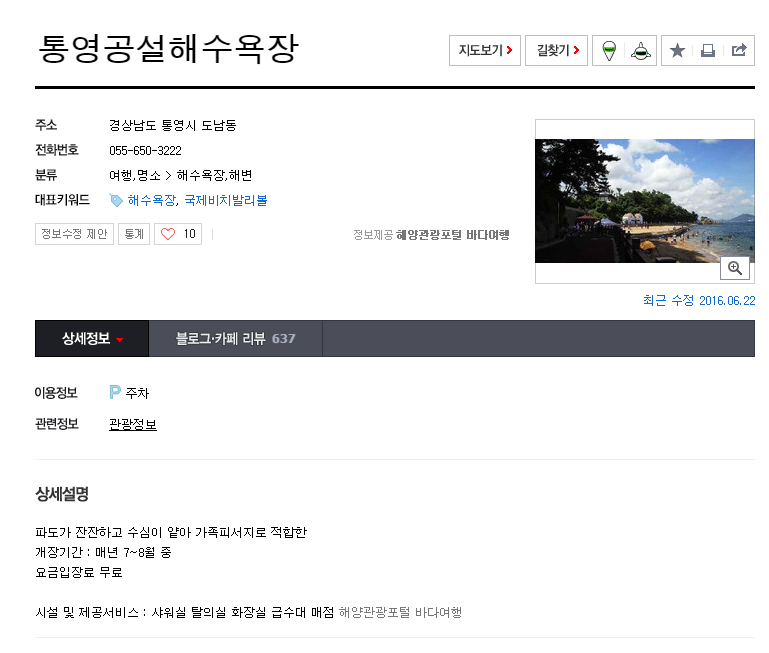Click the blue tag icon beside keywords
769x653 pixels.
[116, 200]
